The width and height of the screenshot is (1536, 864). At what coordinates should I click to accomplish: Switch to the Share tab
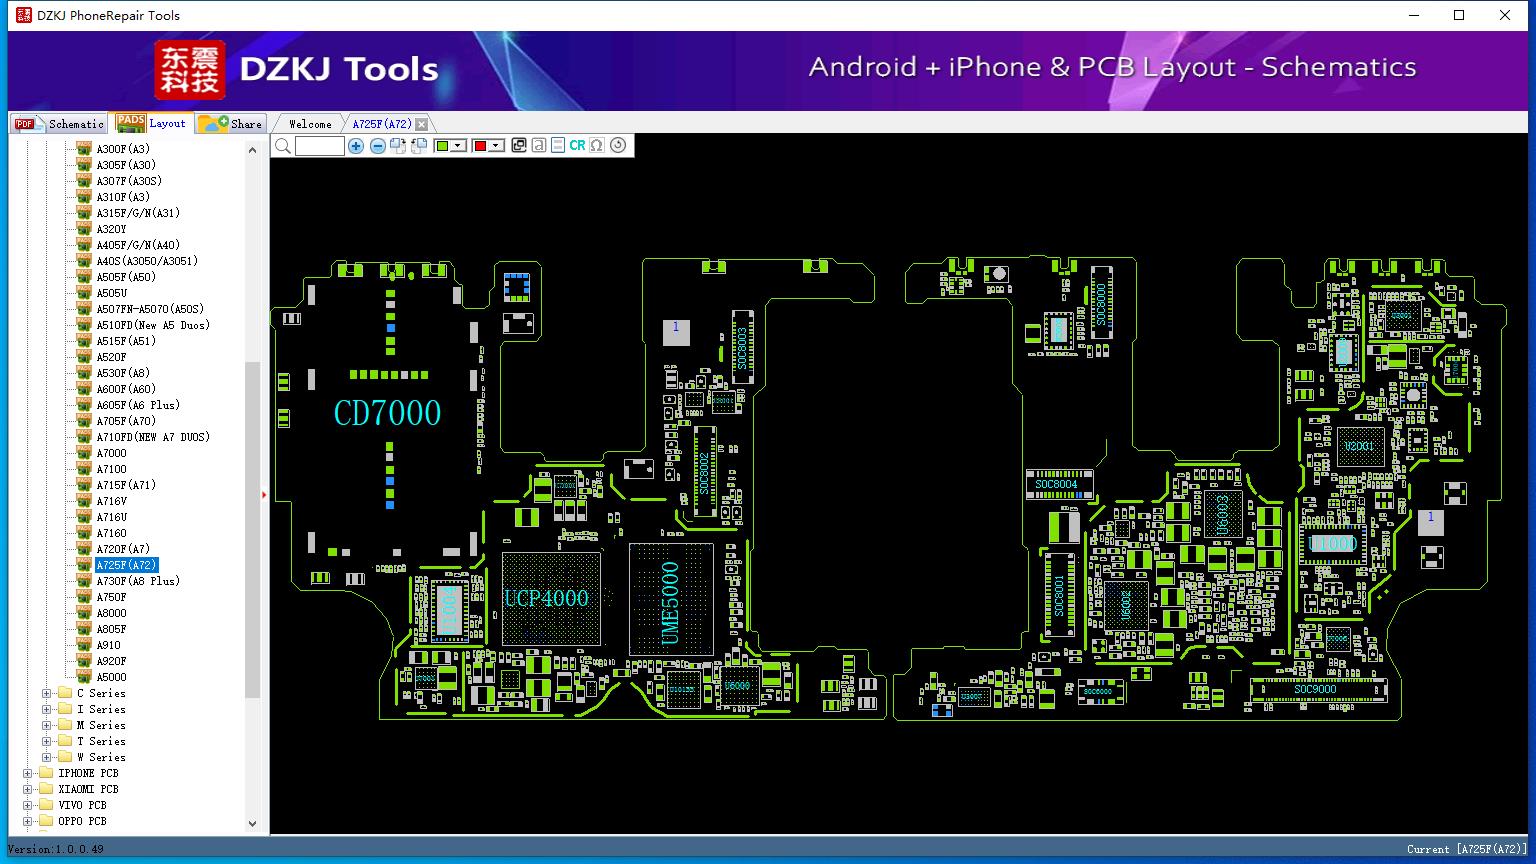pyautogui.click(x=230, y=124)
